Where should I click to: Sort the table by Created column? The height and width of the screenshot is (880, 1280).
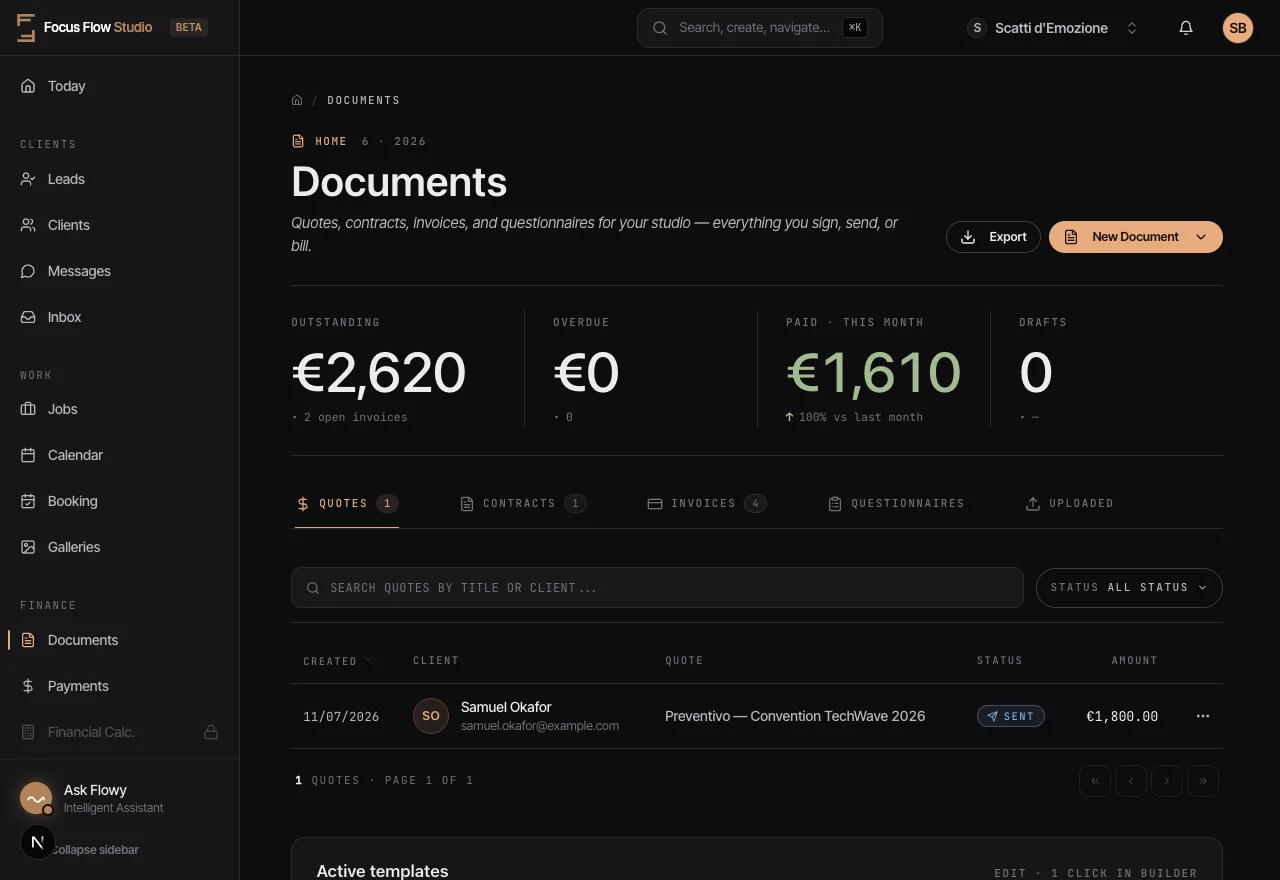coord(338,661)
